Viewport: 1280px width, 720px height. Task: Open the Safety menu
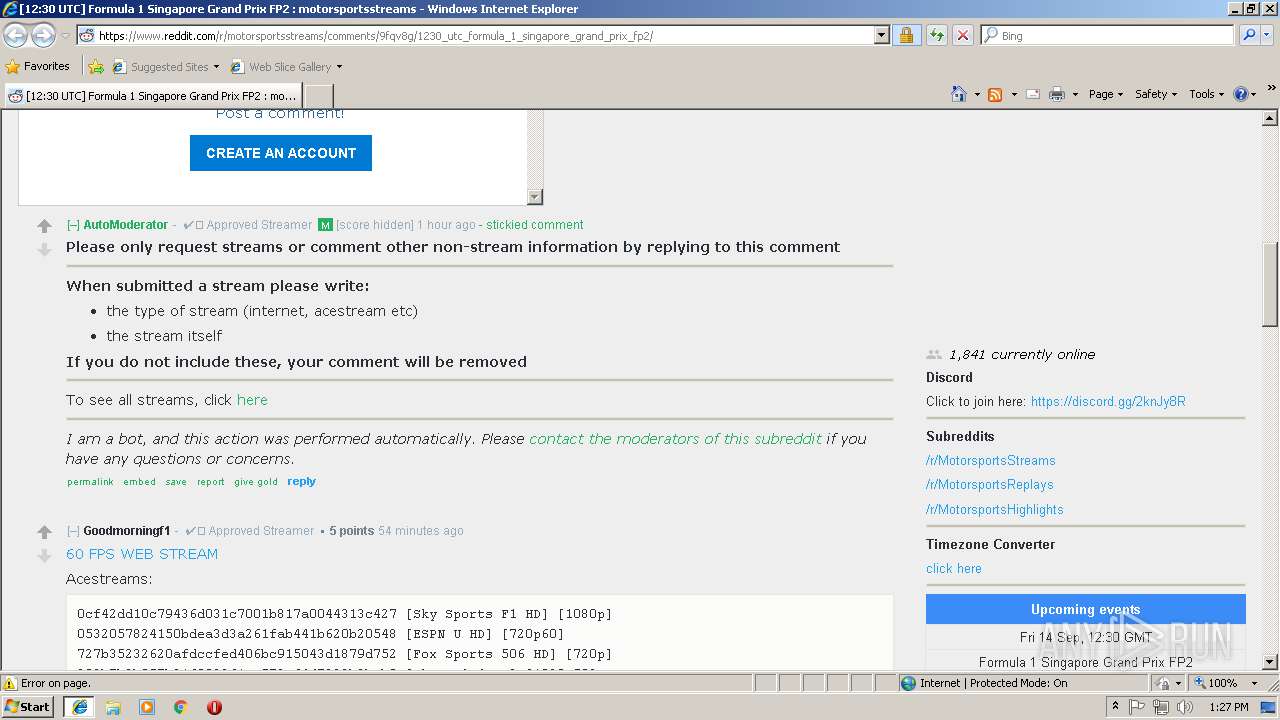[1156, 94]
